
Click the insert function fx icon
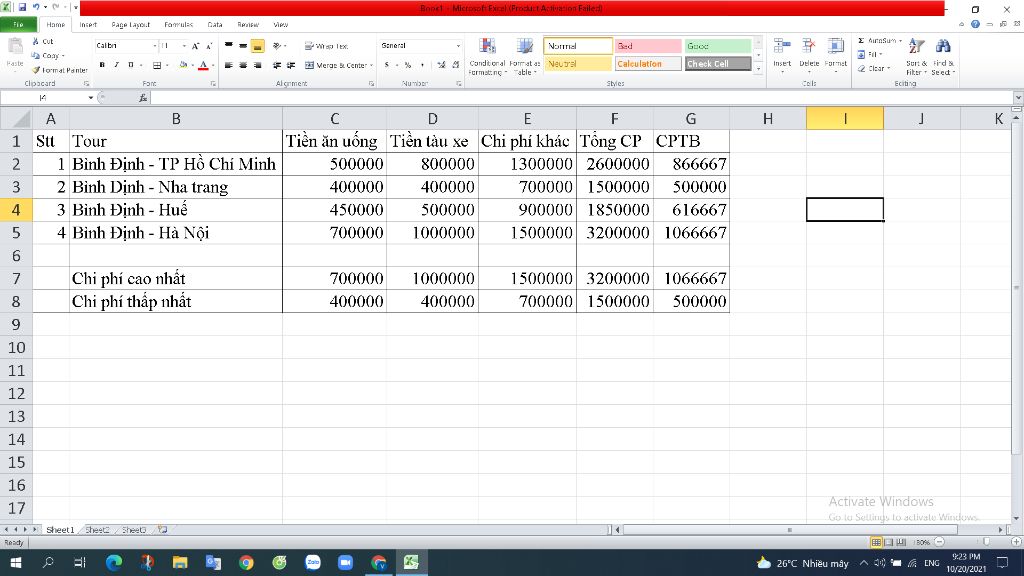click(143, 98)
